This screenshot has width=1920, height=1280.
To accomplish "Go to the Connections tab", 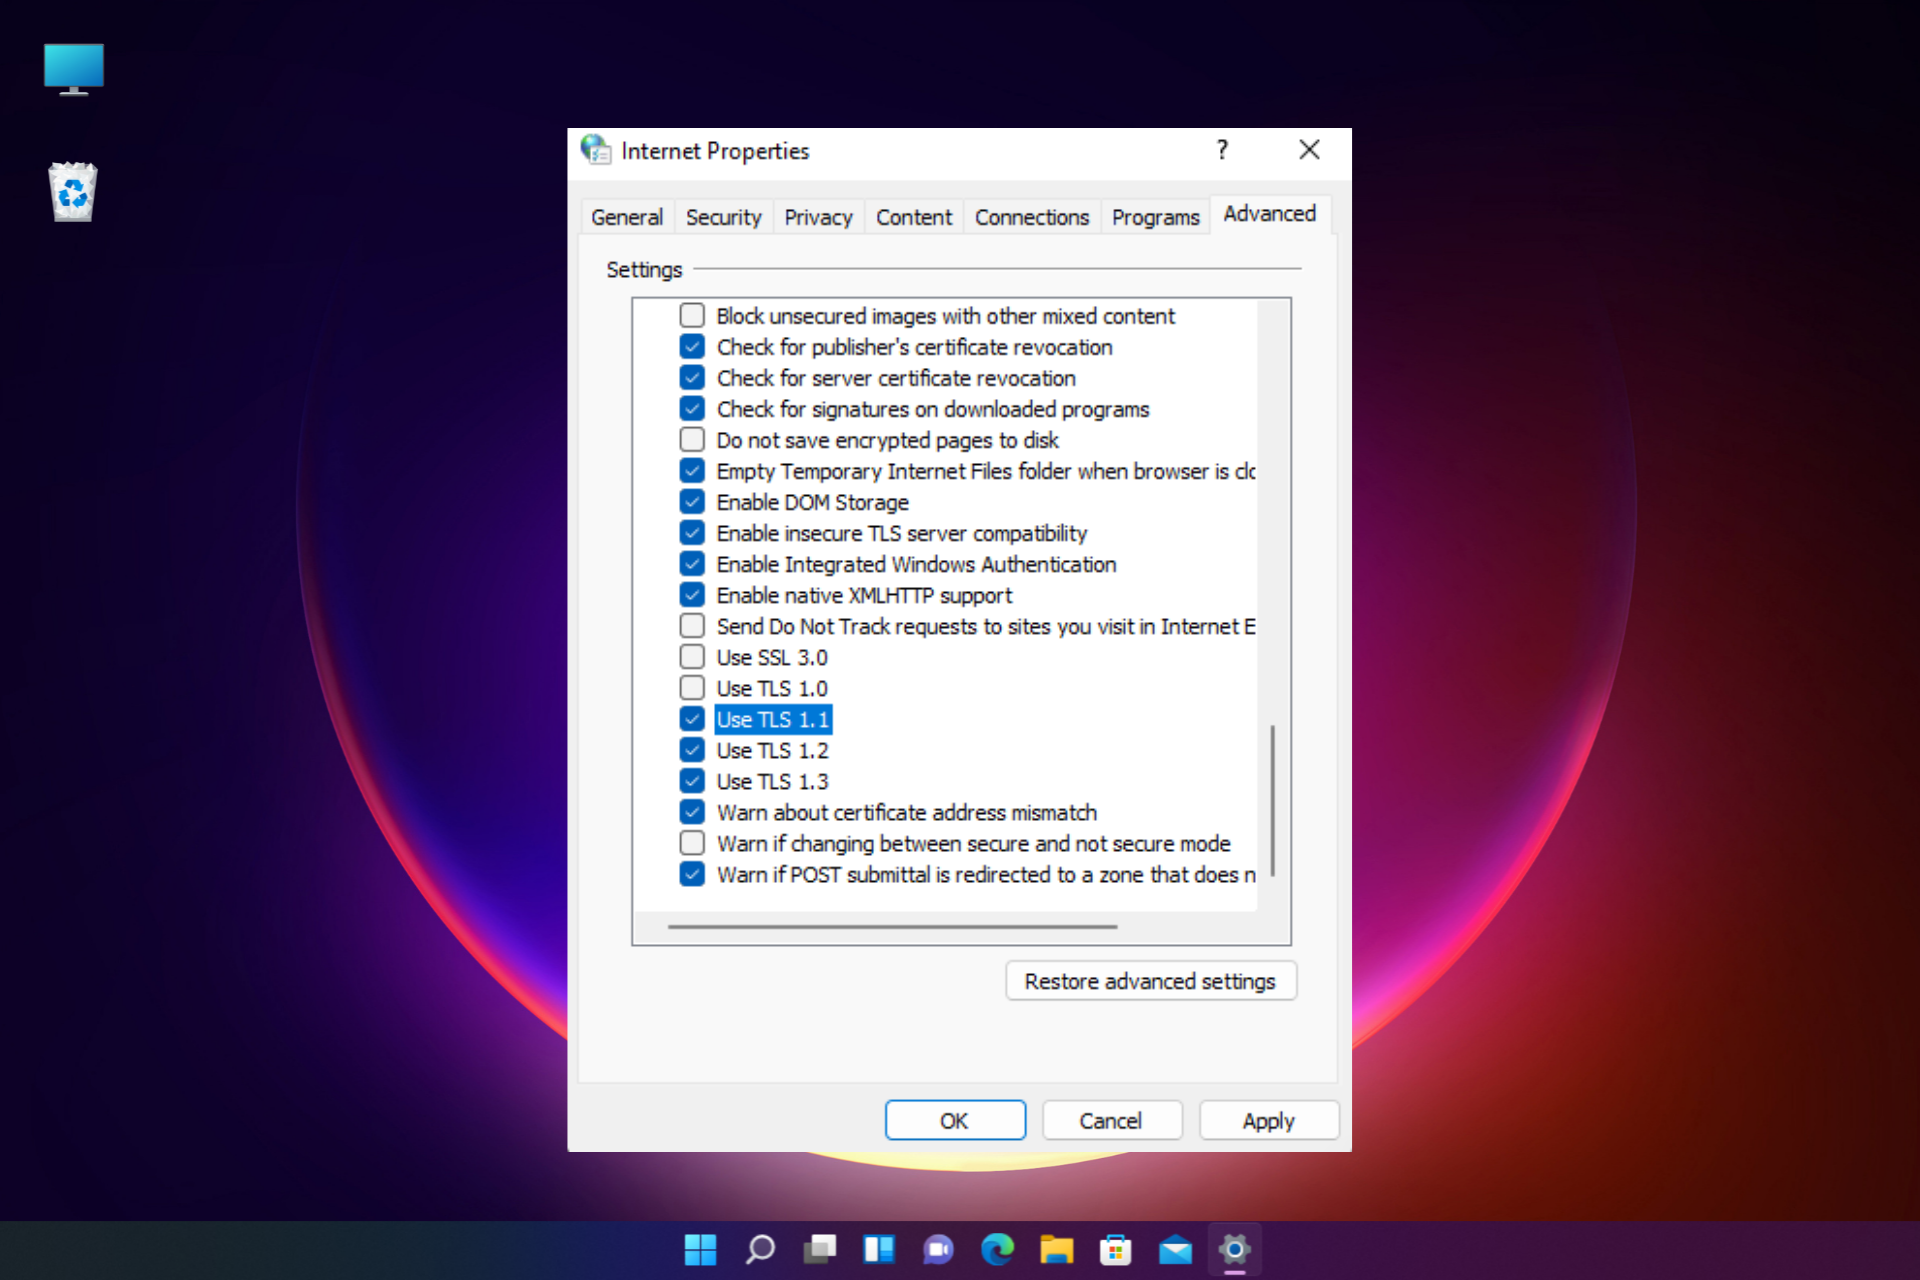I will 1032,217.
